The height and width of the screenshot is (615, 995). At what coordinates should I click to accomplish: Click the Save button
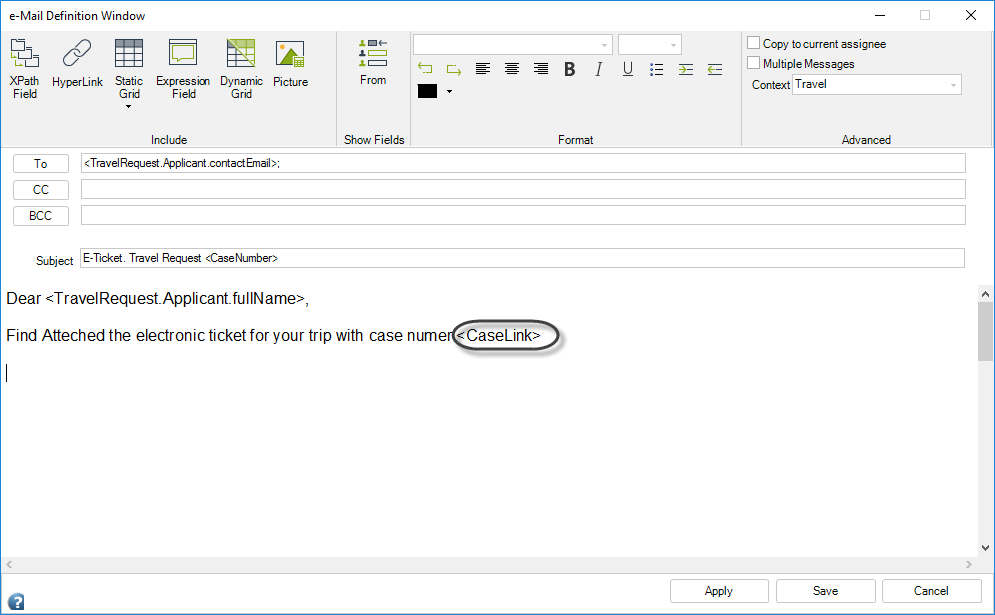point(826,591)
